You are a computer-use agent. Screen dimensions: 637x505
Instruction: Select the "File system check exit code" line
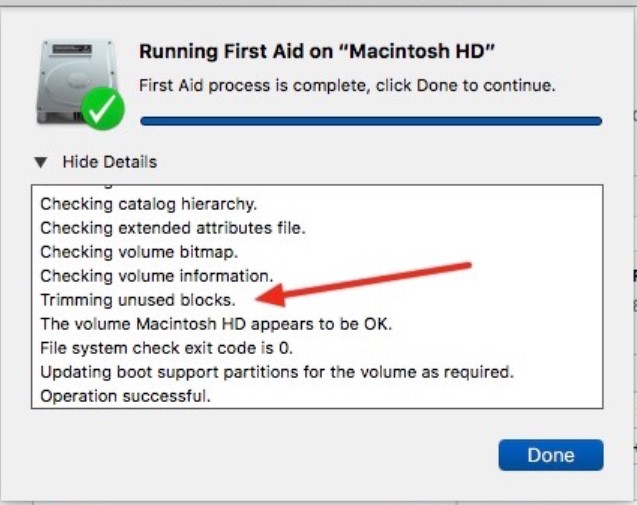[166, 348]
